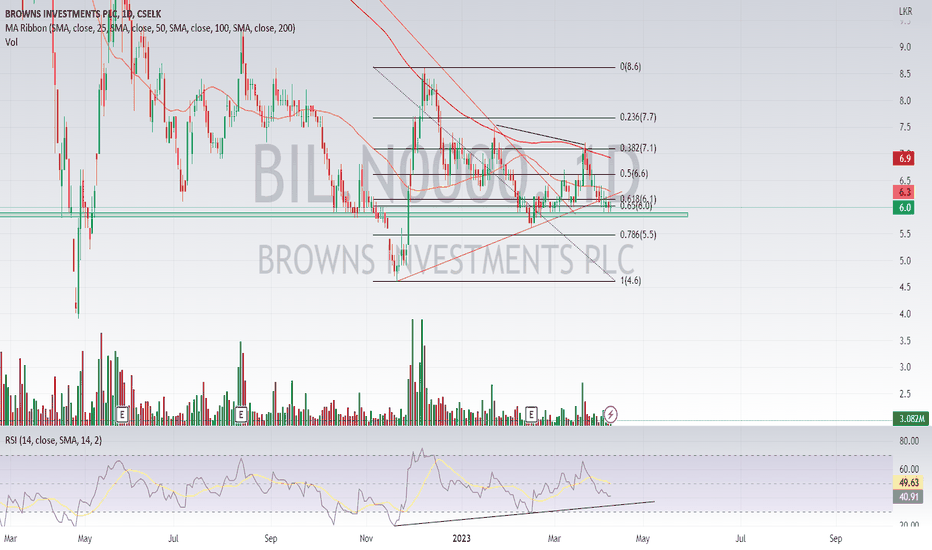
Task: Click the 40.91 RSI value label
Action: click(x=909, y=497)
